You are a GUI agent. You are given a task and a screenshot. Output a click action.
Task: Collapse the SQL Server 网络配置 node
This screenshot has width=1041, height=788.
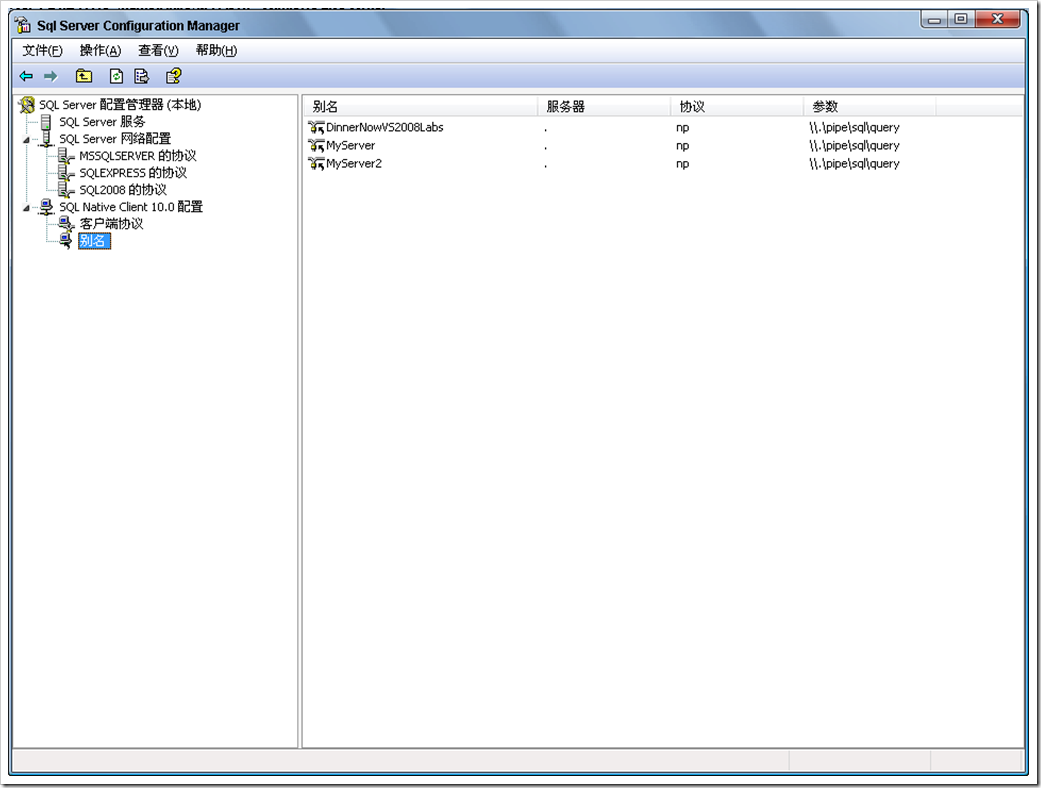pos(27,140)
